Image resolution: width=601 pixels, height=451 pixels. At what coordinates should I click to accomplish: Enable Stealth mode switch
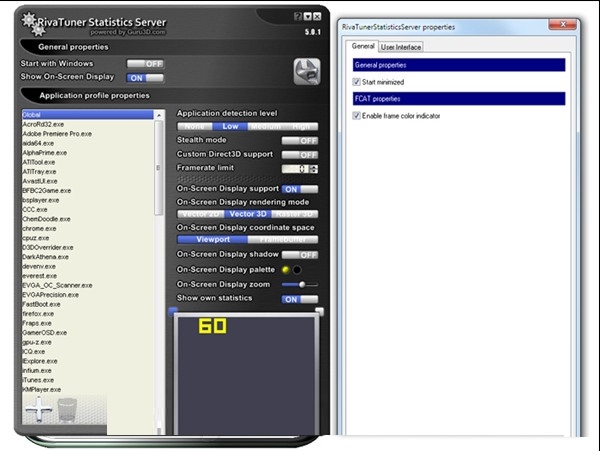pos(299,141)
